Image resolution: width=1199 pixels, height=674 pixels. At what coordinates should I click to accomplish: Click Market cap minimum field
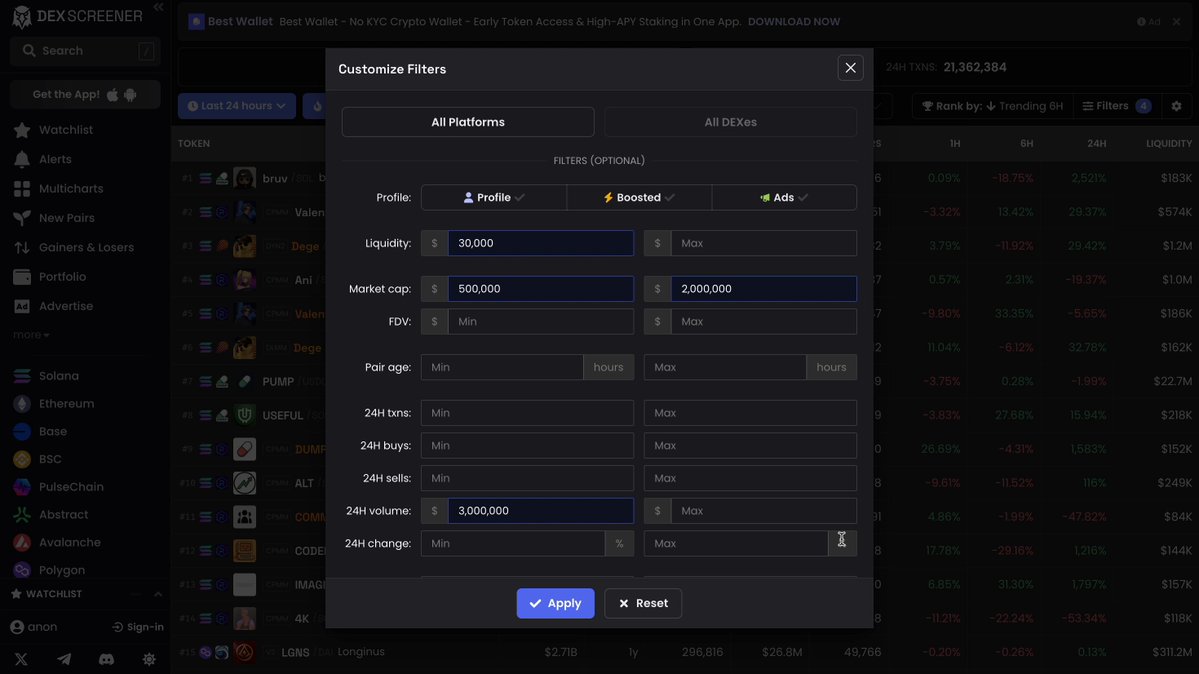coord(541,289)
